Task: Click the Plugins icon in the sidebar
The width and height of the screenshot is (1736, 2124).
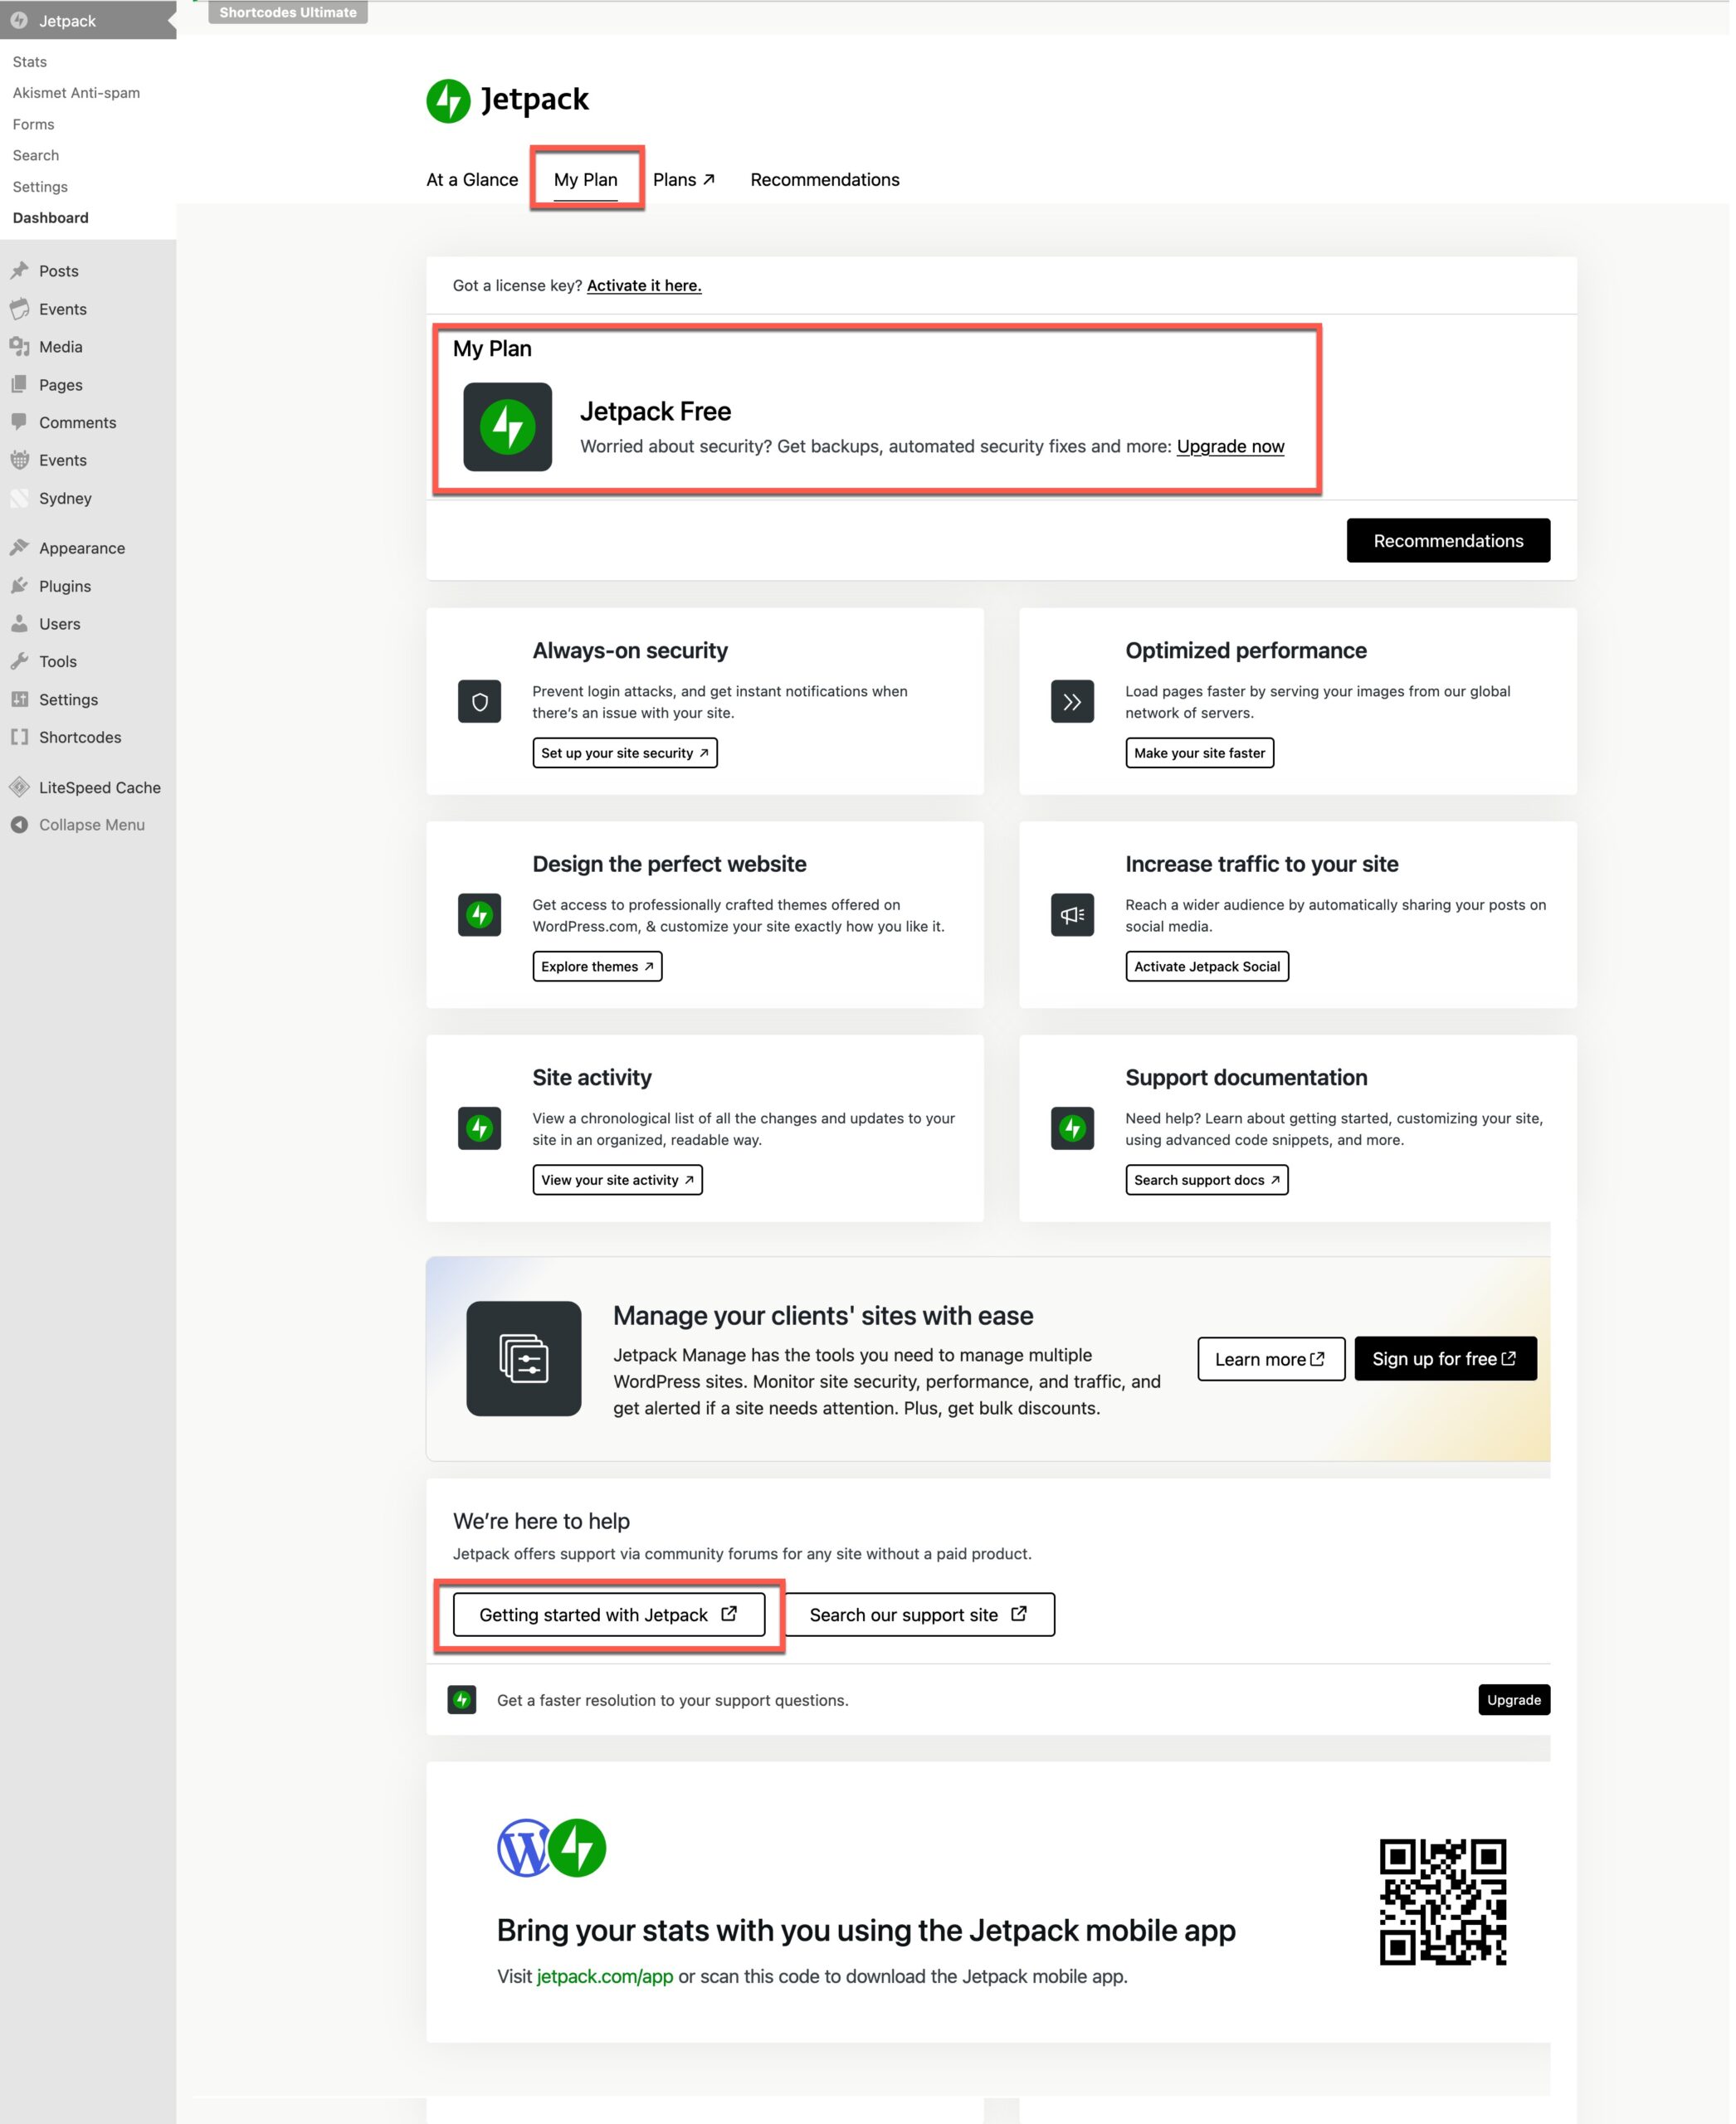Action: pos(20,587)
